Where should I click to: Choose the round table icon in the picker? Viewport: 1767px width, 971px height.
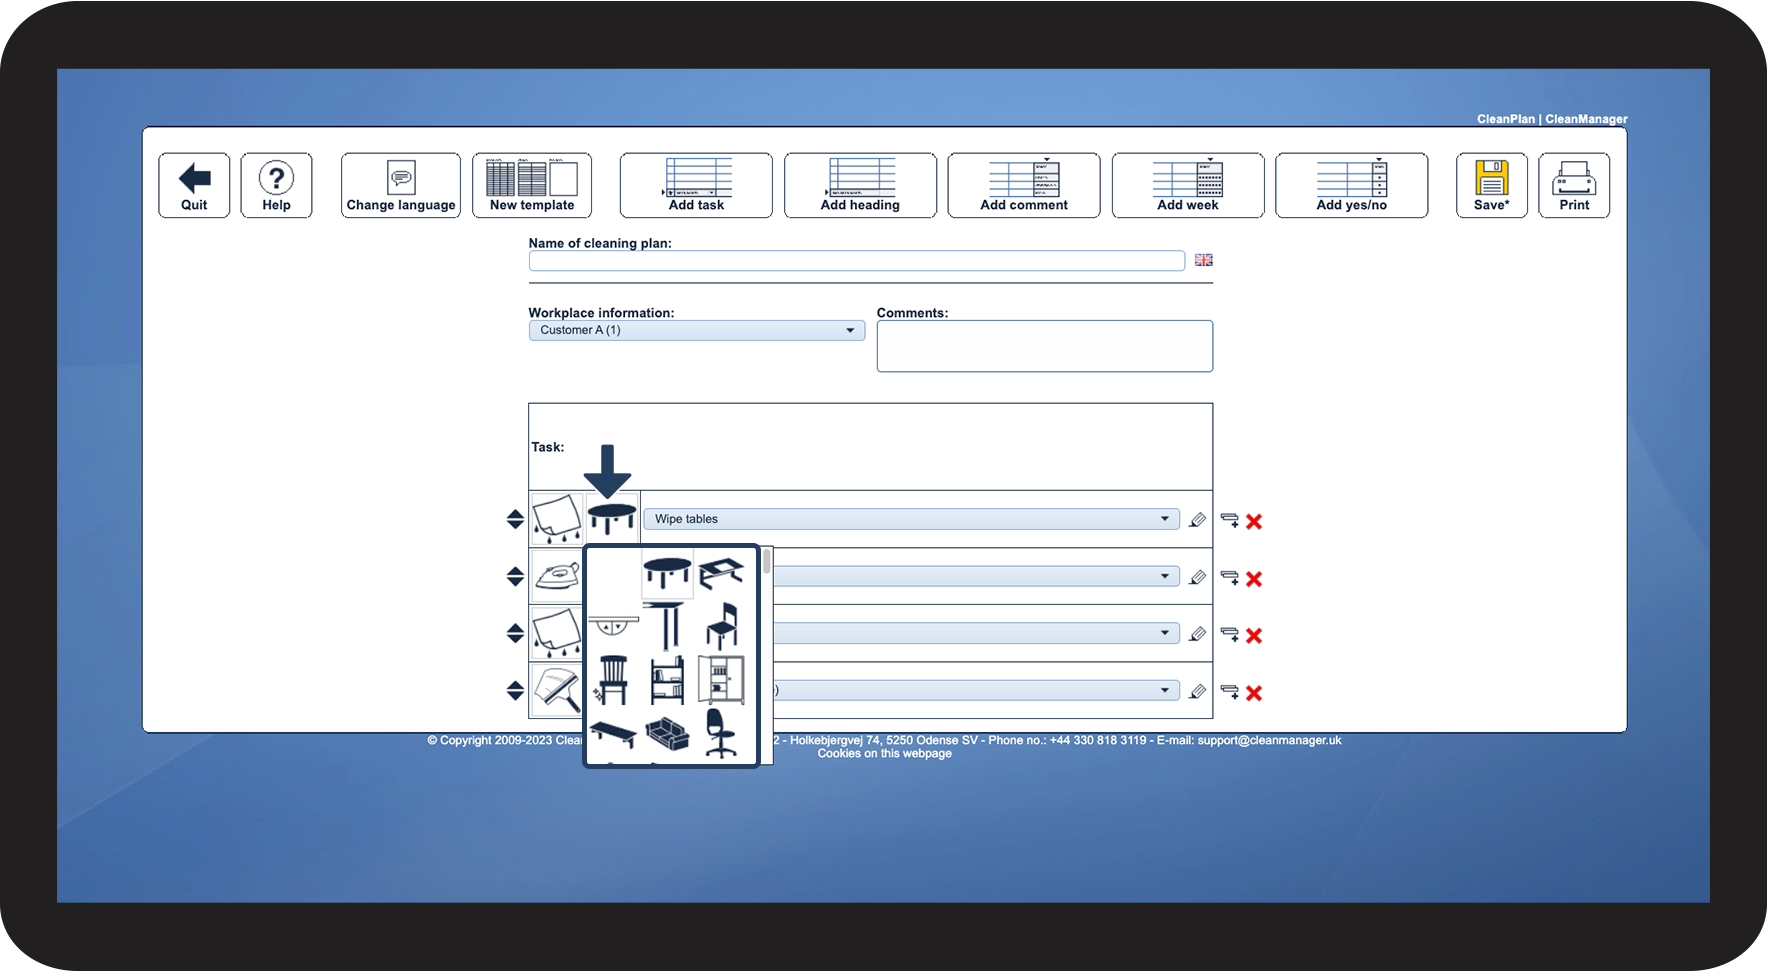667,574
